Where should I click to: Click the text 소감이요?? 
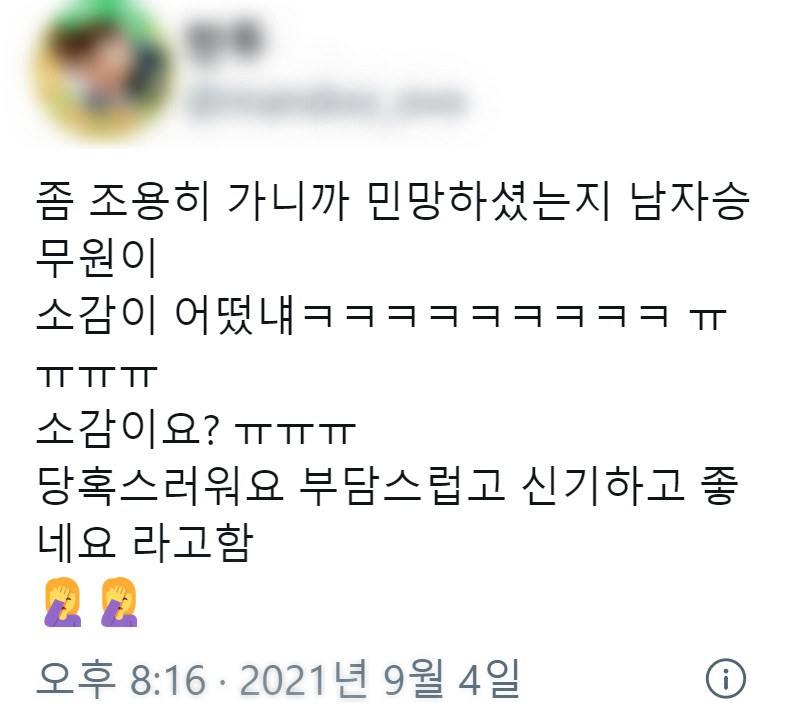[128, 430]
